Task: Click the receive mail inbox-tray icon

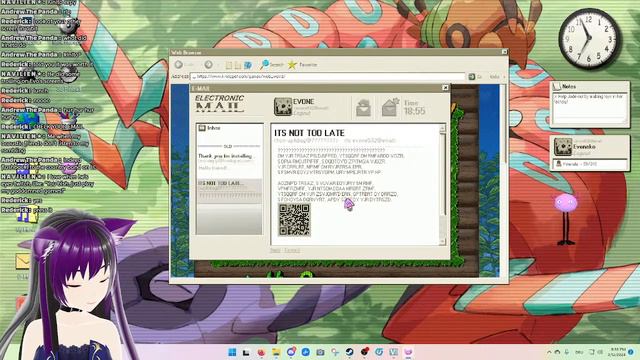Action: click(x=363, y=109)
